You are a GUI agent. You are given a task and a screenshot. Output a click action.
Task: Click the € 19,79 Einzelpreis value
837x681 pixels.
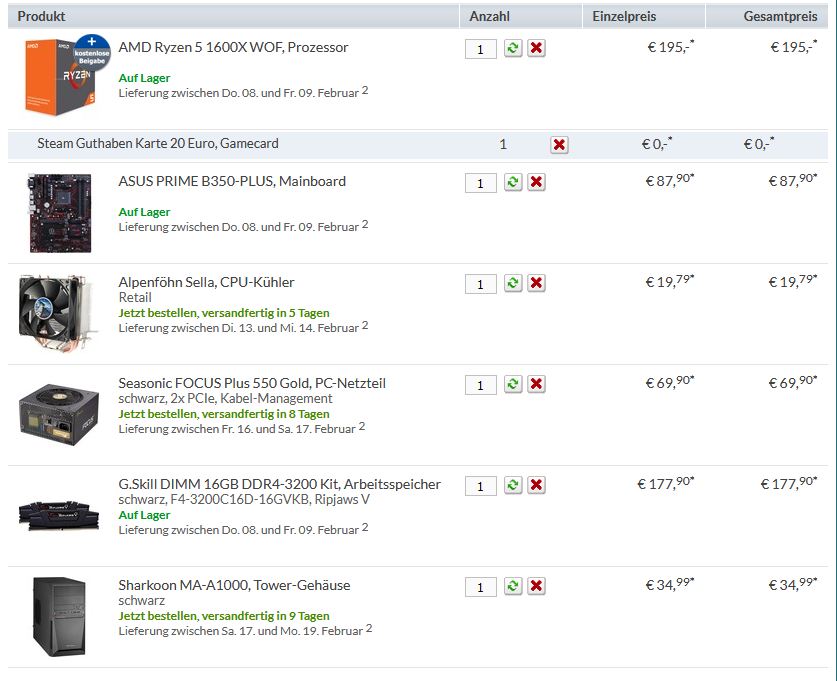(x=670, y=281)
